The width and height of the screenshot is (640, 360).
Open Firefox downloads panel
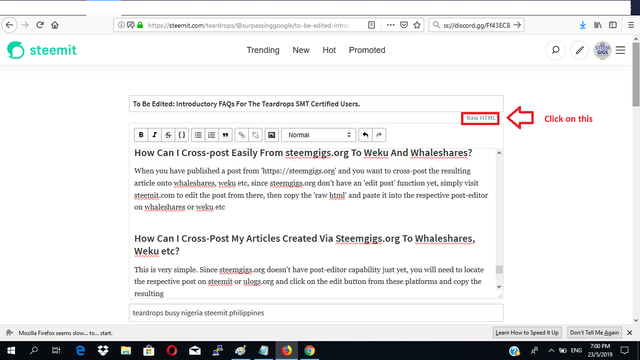583,25
